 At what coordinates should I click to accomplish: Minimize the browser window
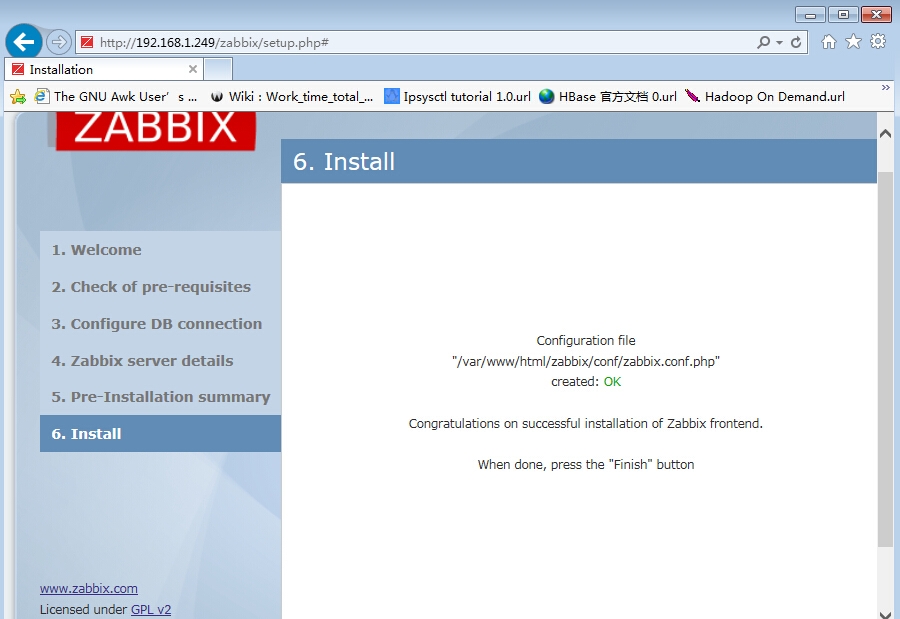pos(810,15)
